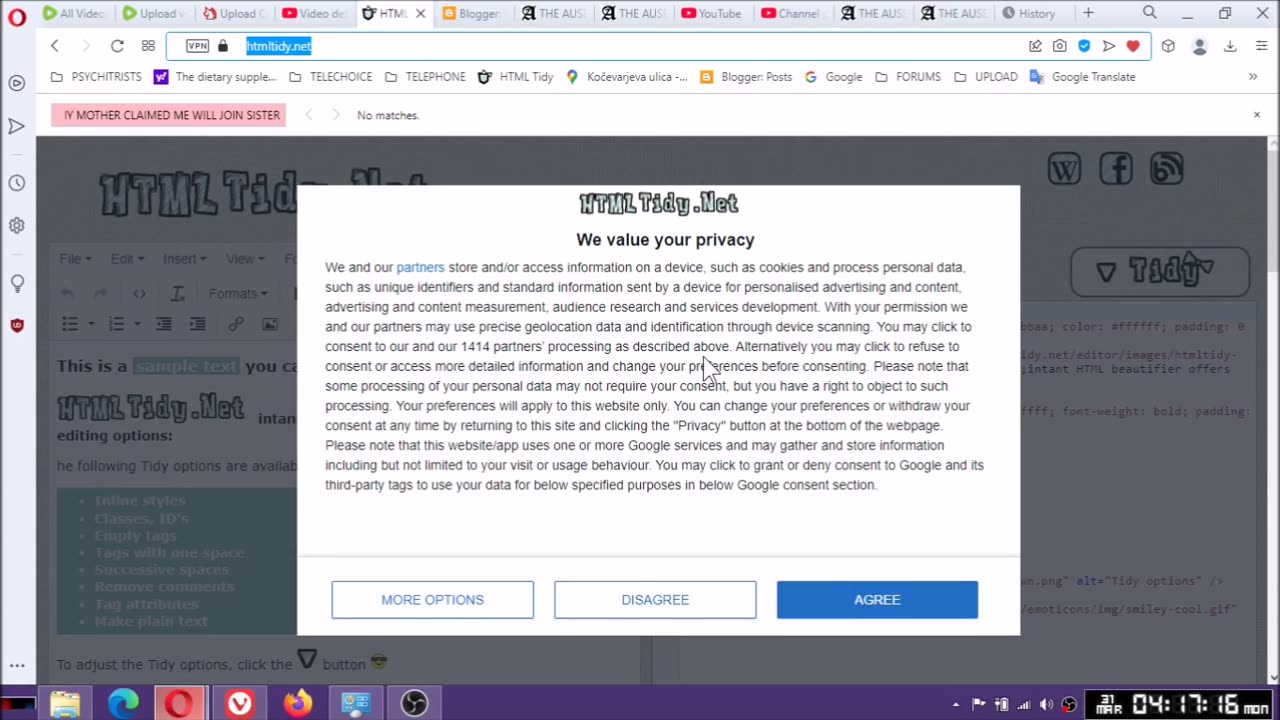This screenshot has width=1280, height=720.
Task: Click the red uBlock shield sidebar icon
Action: (16, 325)
